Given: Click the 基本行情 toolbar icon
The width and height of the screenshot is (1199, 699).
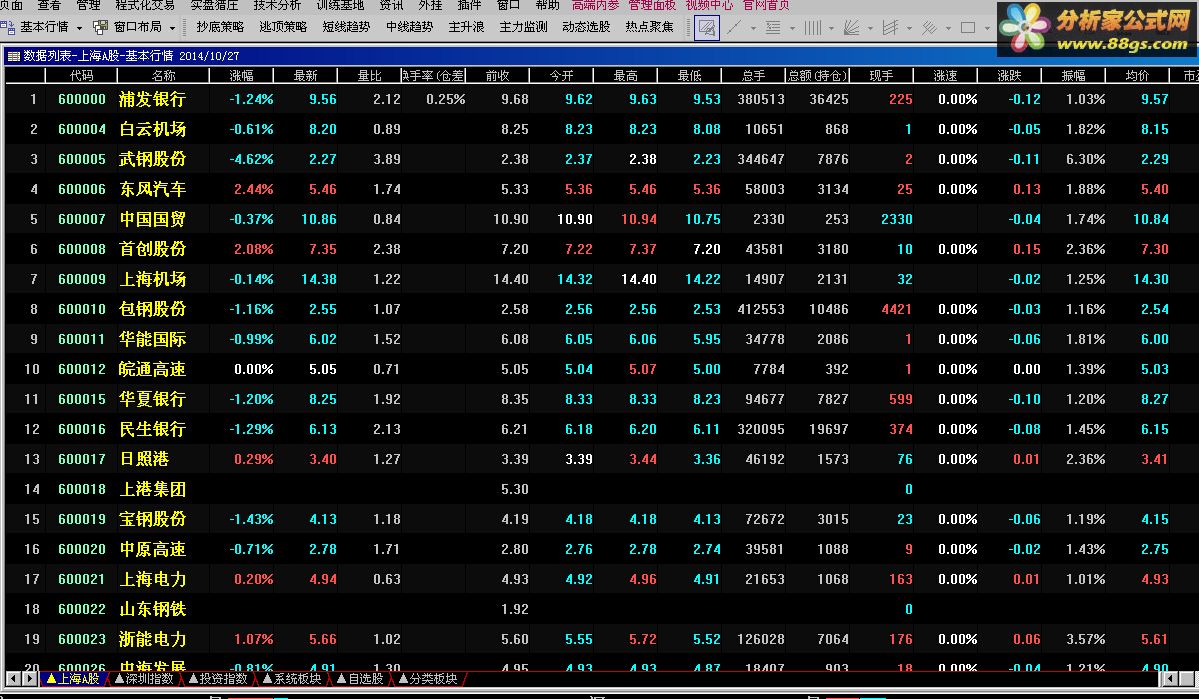Looking at the screenshot, I should (x=8, y=28).
